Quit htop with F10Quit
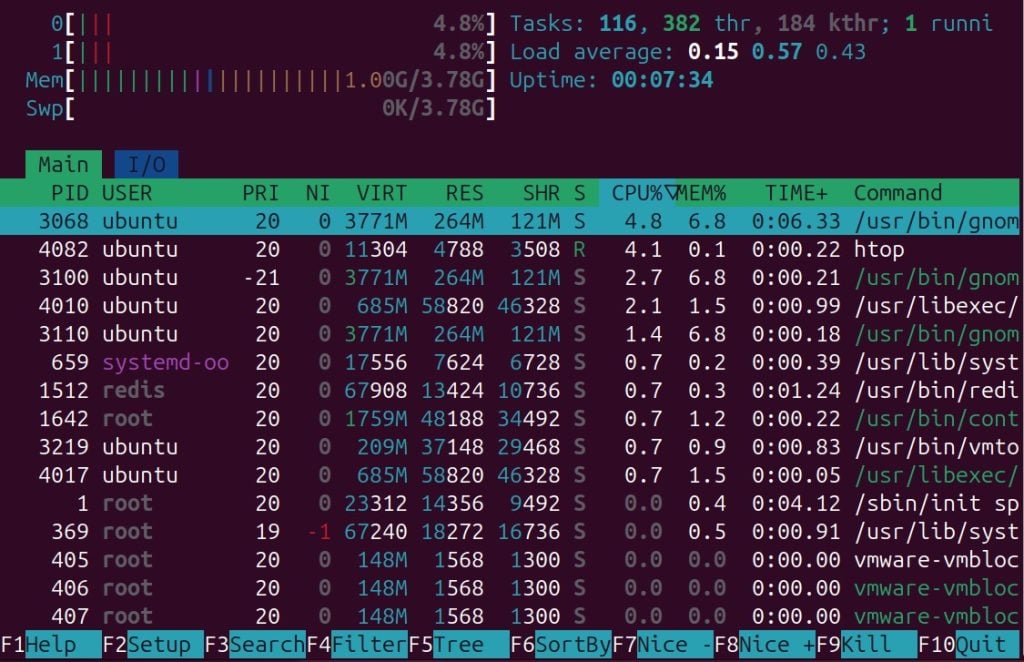 [x=965, y=646]
